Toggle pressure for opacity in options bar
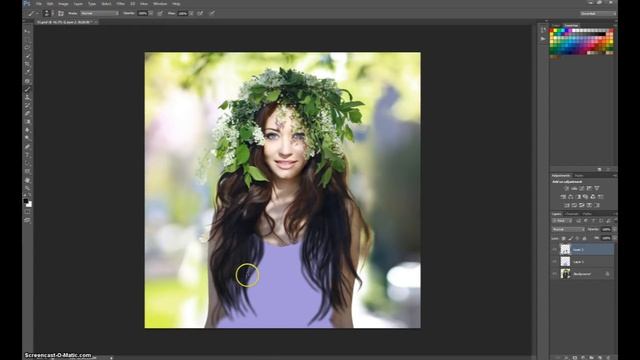 (160, 13)
